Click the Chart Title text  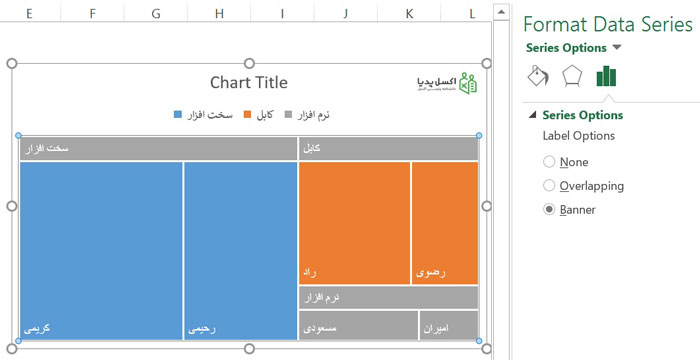(x=249, y=83)
